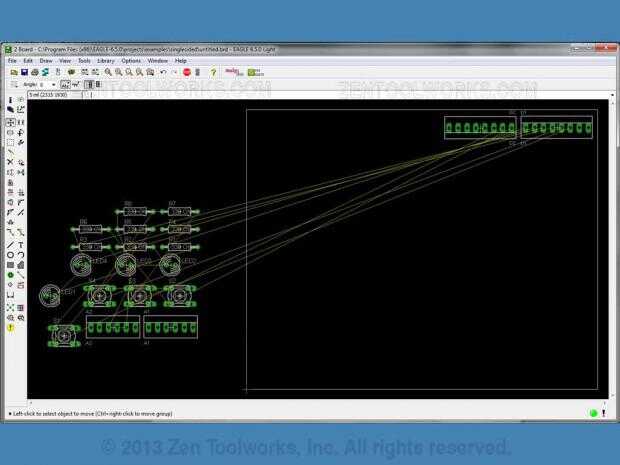
Task: Select the Mark tool
Action: click(21, 110)
